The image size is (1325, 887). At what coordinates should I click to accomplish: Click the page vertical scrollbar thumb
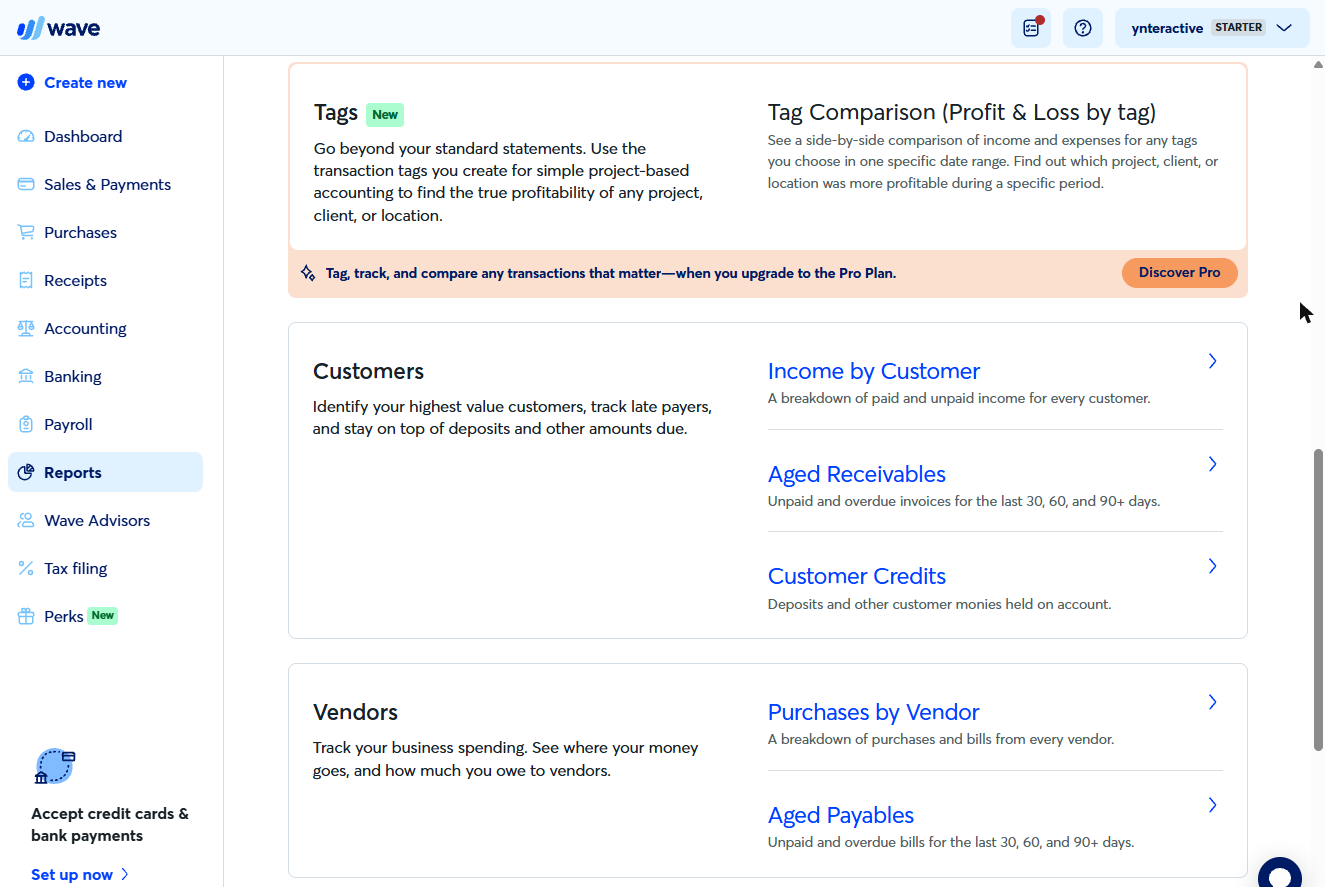pos(1317,600)
